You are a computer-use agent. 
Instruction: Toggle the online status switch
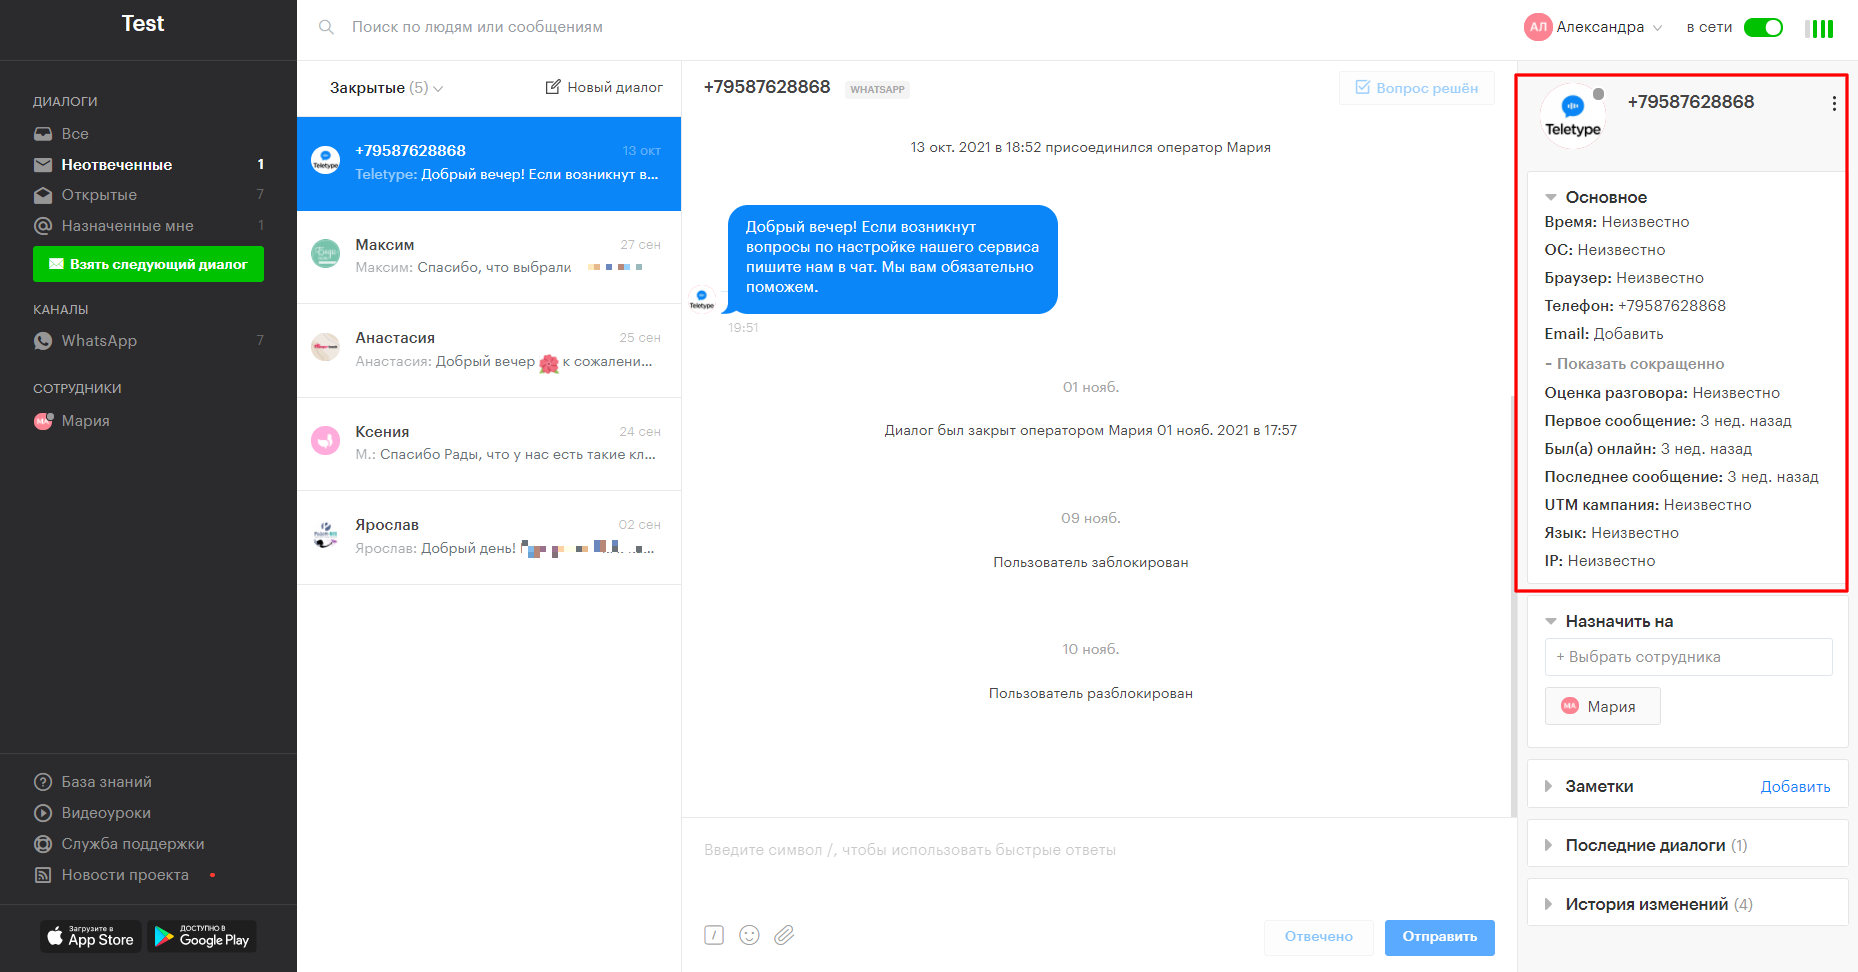tap(1763, 27)
